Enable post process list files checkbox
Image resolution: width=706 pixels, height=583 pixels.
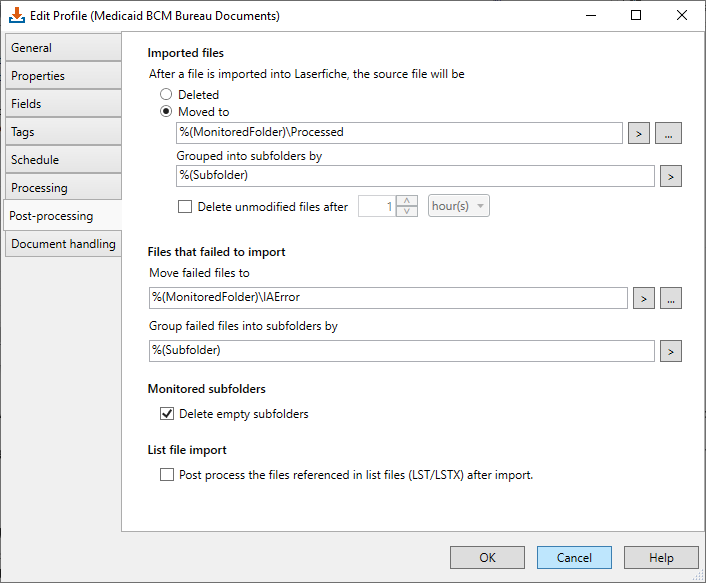pos(167,475)
